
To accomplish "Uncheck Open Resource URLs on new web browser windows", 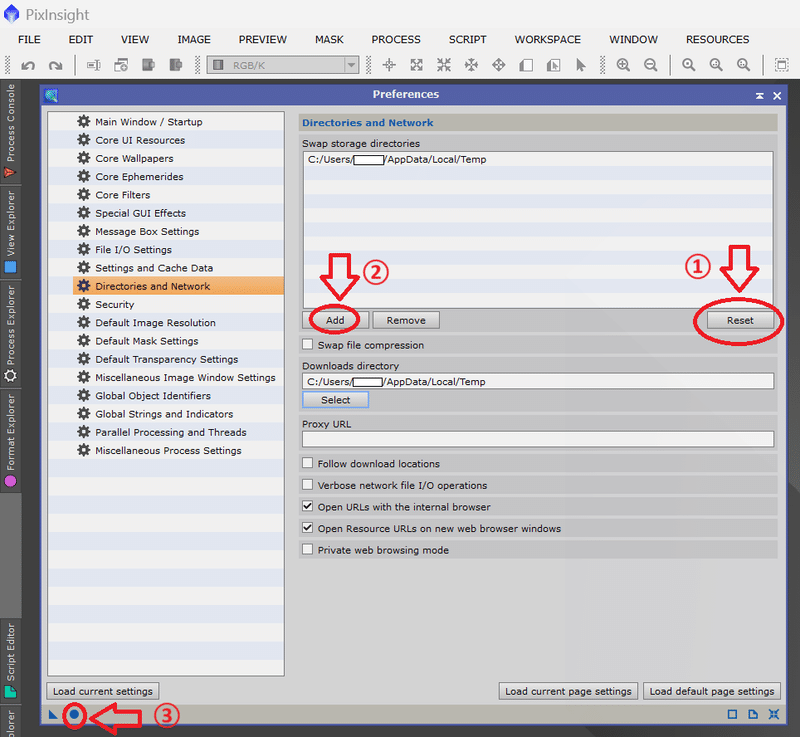I will (x=307, y=527).
